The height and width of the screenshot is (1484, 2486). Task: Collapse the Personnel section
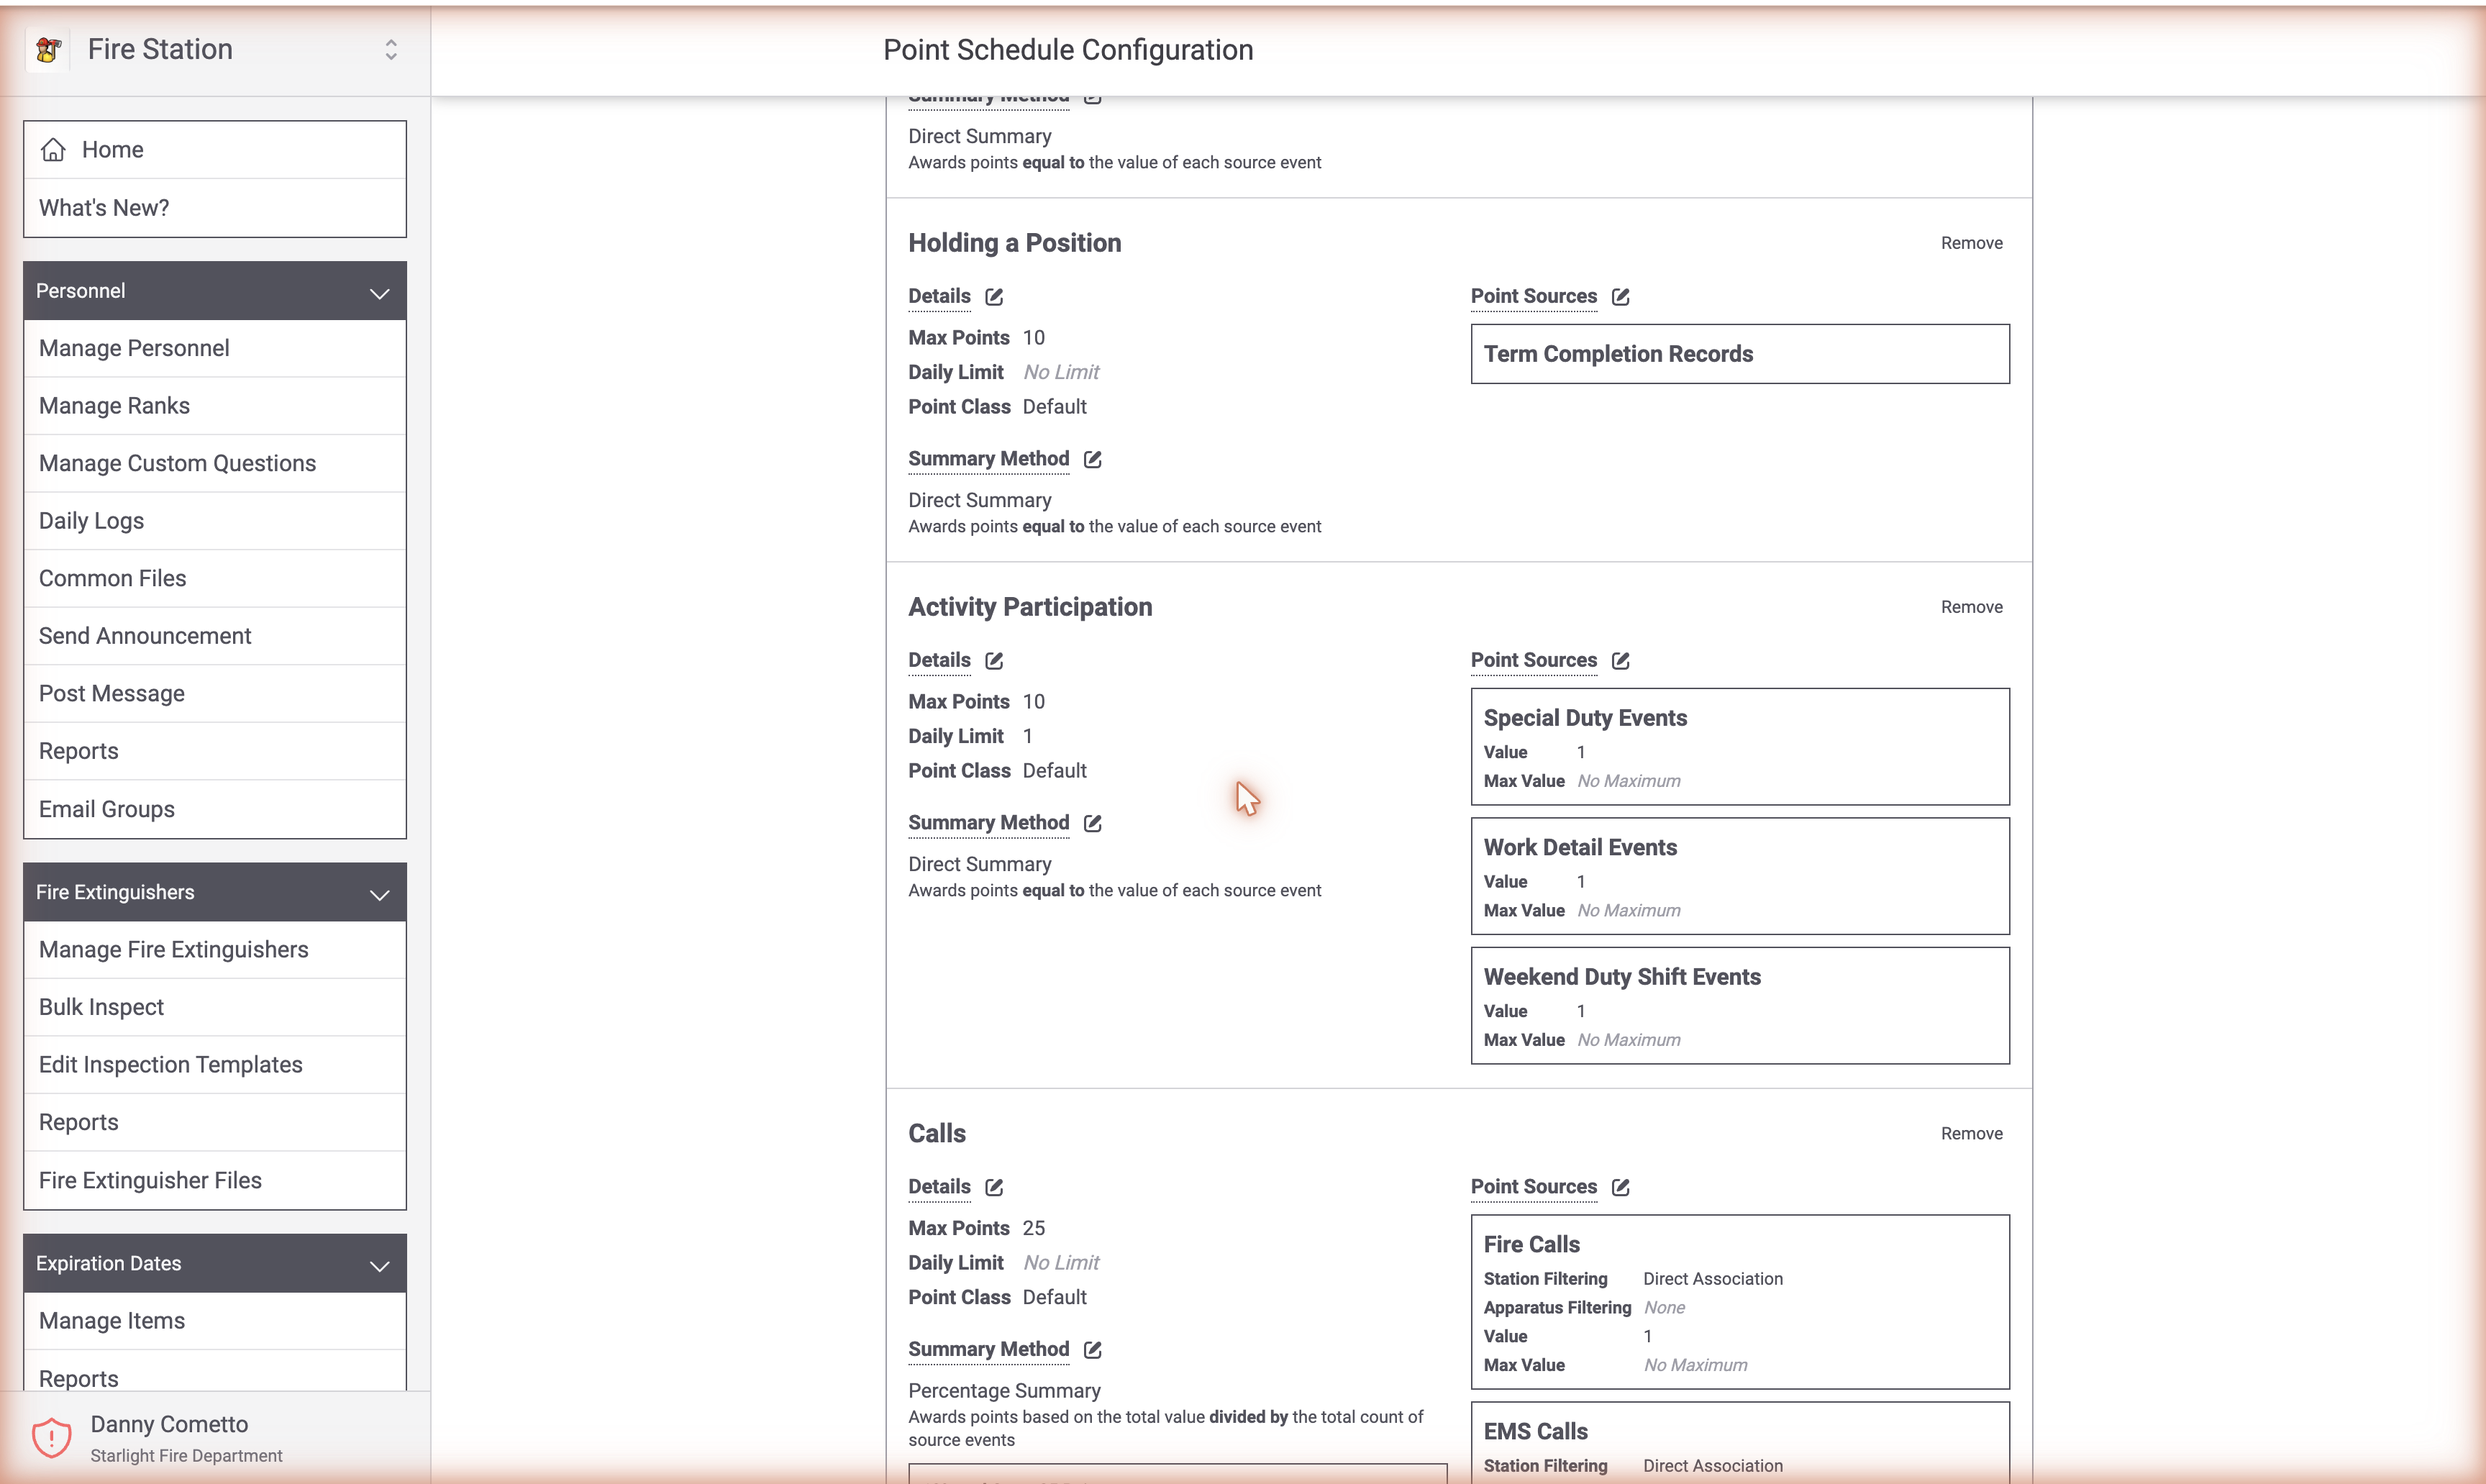(x=215, y=291)
